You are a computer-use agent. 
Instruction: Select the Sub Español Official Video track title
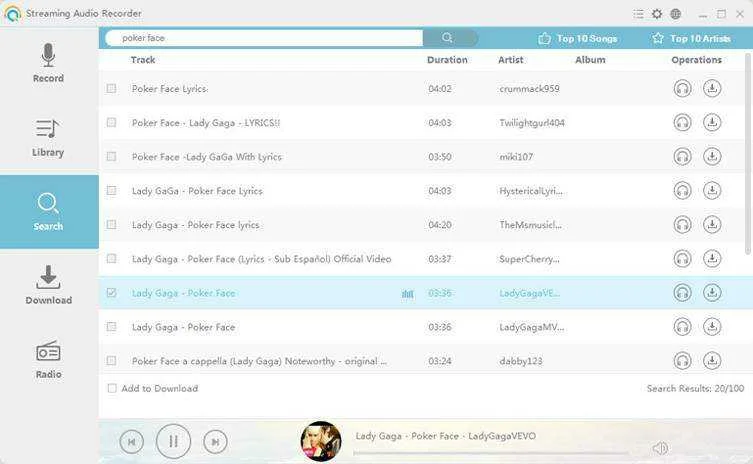[261, 259]
